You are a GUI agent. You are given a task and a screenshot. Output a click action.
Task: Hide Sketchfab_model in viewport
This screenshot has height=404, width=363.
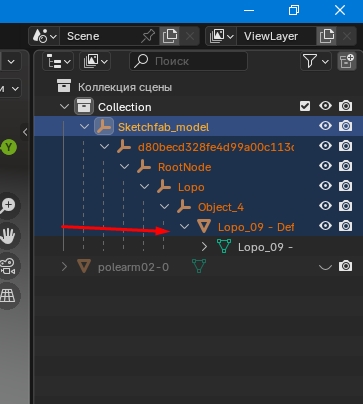(x=325, y=126)
